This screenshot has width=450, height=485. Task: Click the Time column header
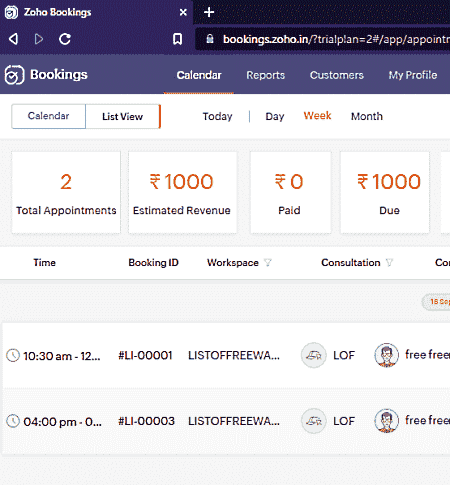(x=44, y=263)
